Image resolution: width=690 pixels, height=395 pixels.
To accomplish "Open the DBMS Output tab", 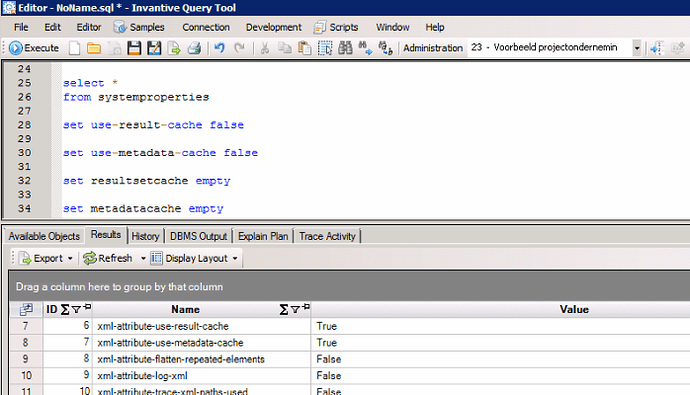I will point(198,236).
